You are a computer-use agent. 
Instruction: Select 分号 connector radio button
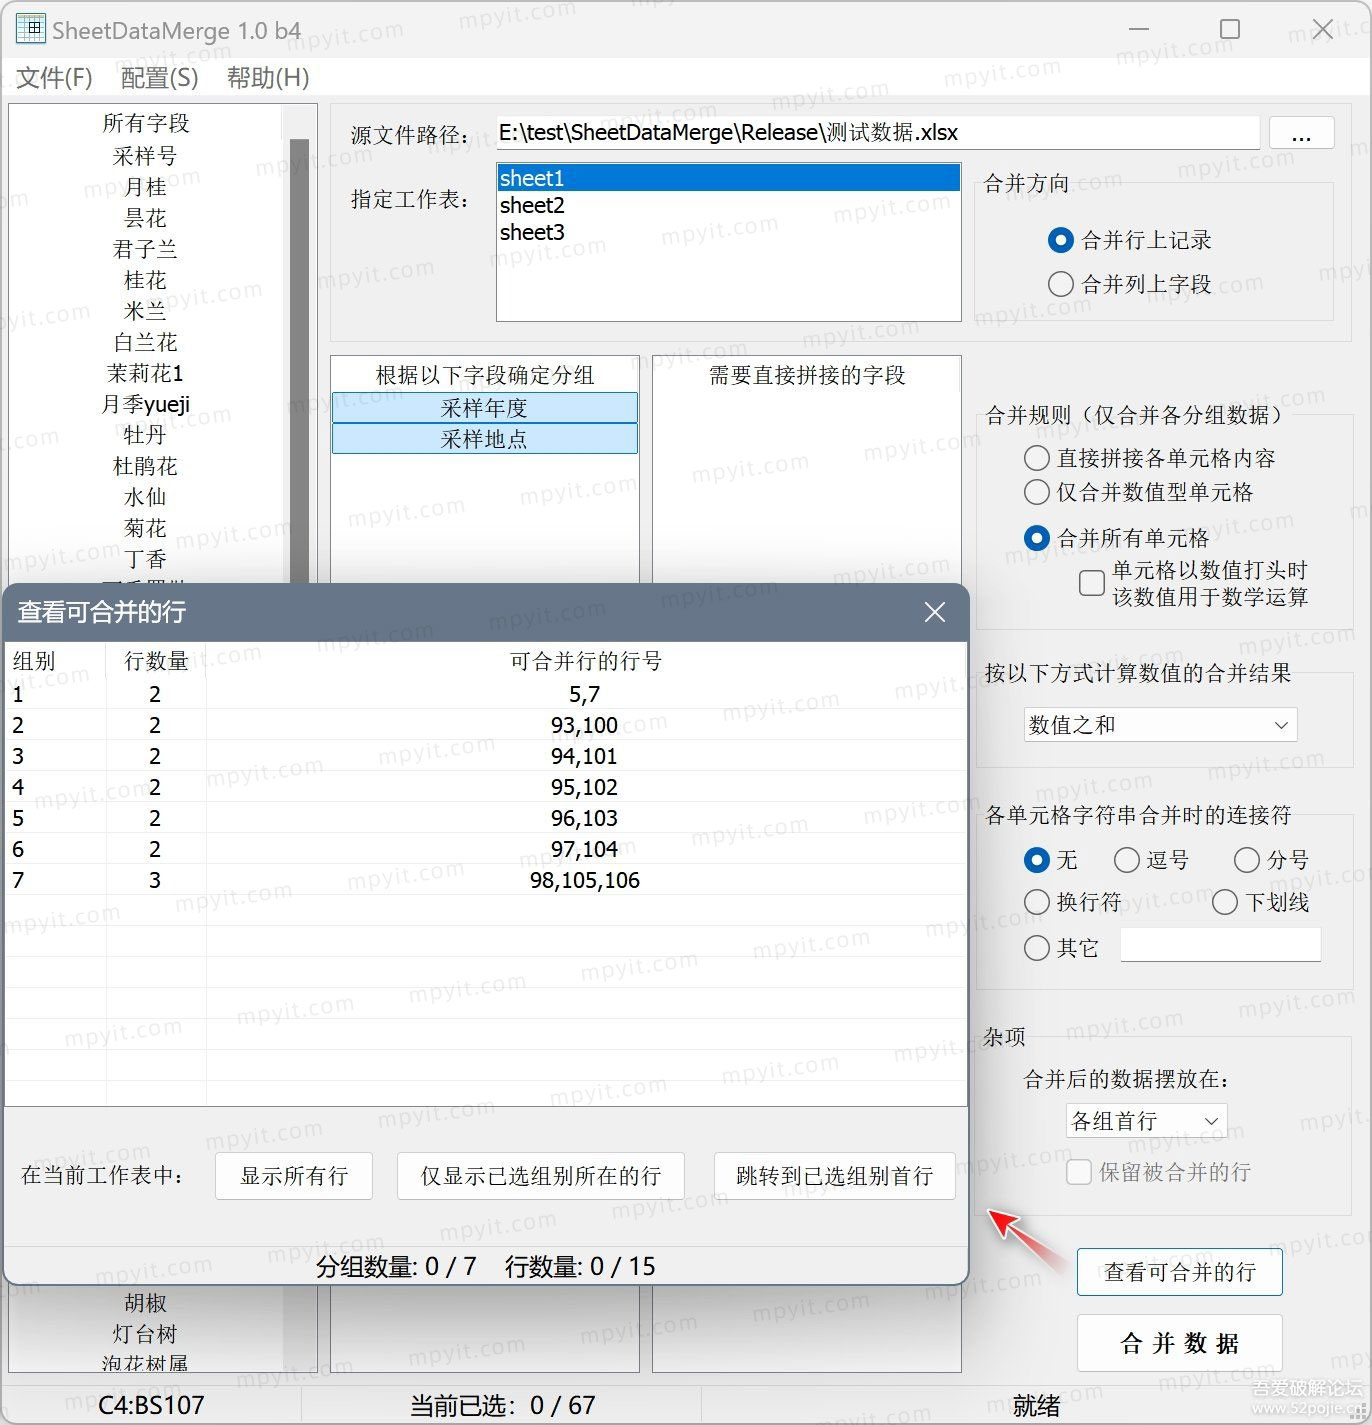[1271, 860]
